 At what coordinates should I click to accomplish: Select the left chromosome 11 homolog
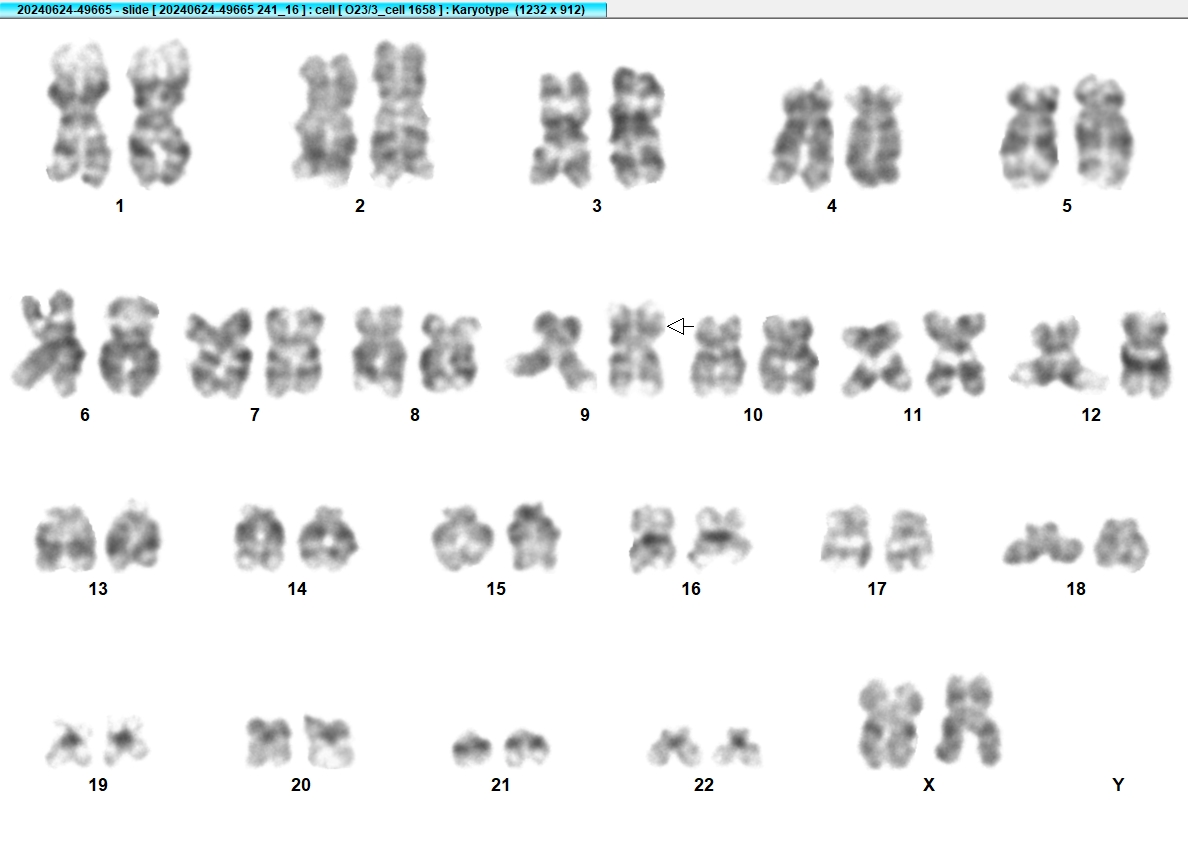(877, 358)
